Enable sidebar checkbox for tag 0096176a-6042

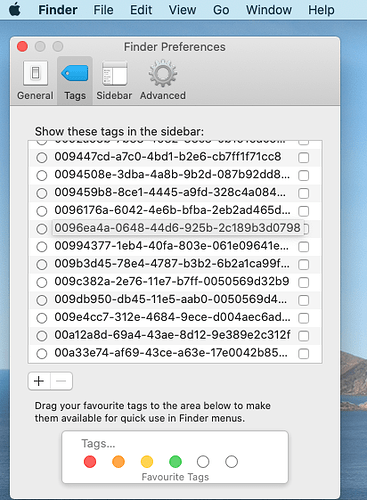[304, 211]
